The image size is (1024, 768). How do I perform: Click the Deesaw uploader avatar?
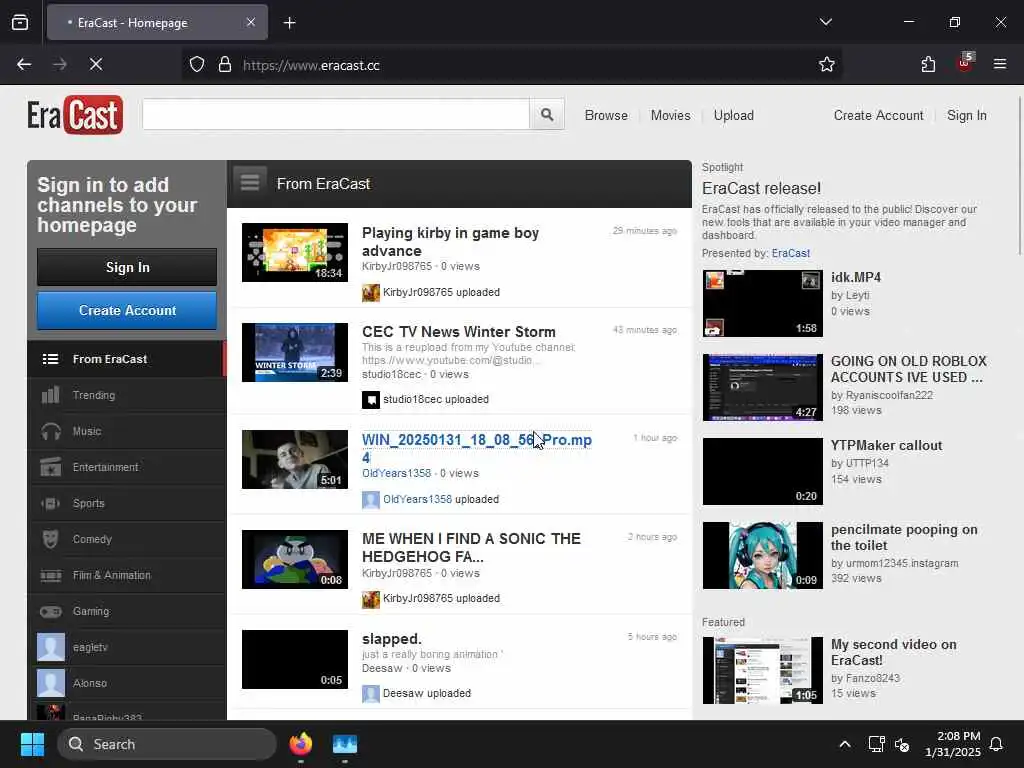[x=371, y=694]
